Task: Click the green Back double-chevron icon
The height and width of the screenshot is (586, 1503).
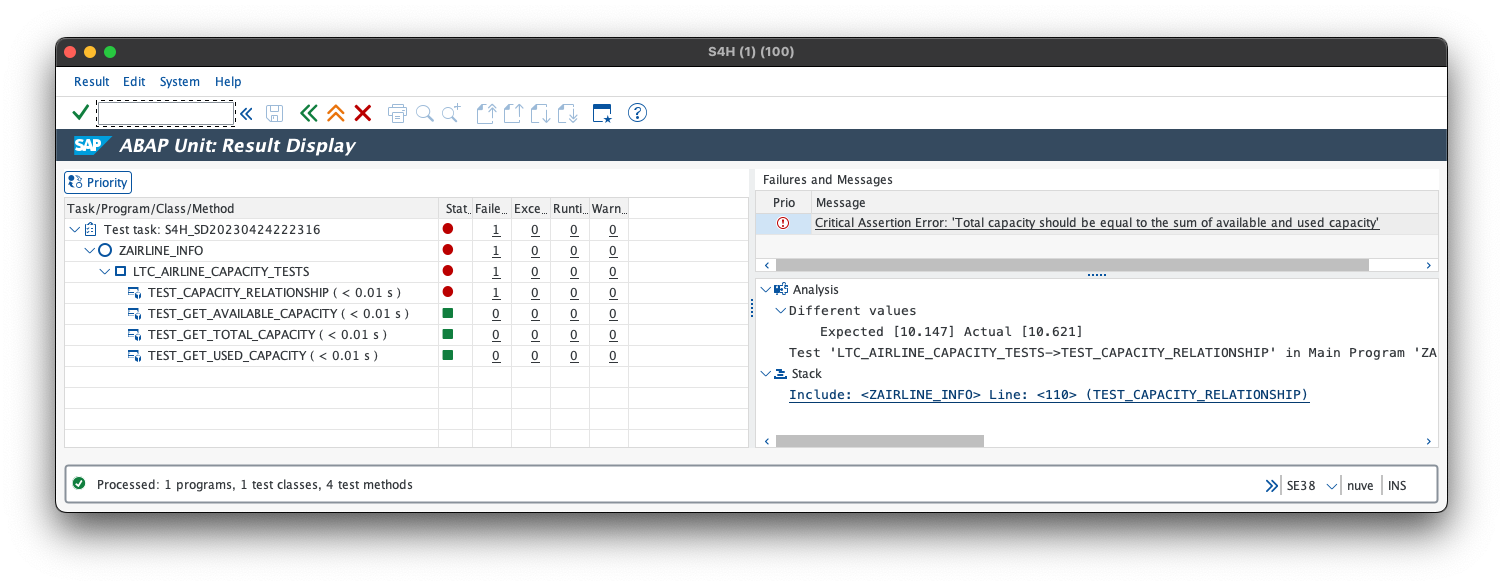Action: [x=309, y=113]
